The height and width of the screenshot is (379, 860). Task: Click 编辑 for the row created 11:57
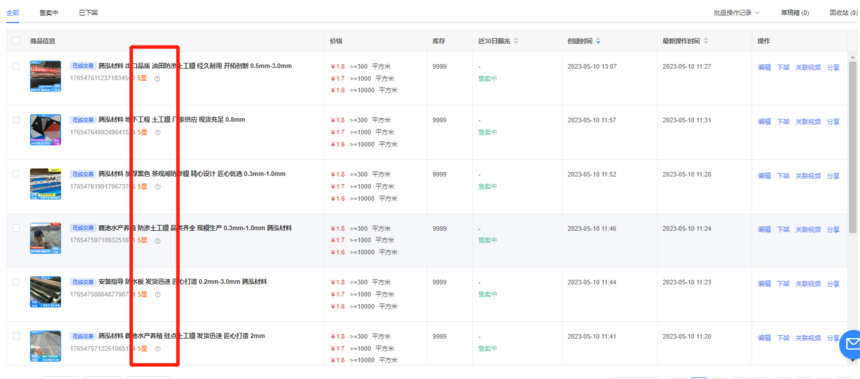point(764,122)
